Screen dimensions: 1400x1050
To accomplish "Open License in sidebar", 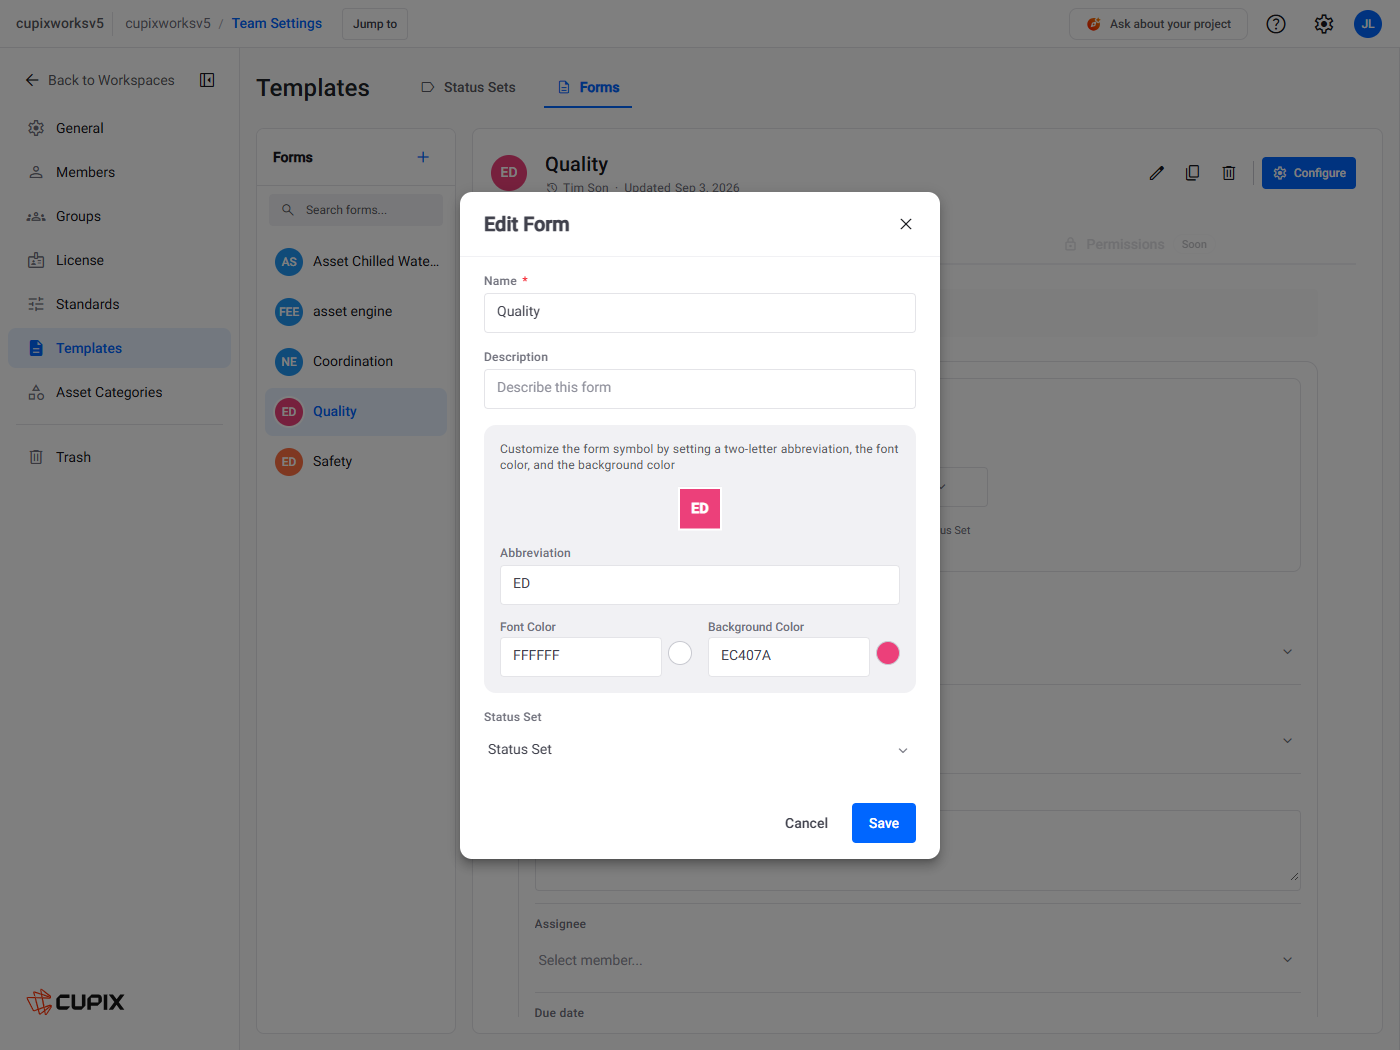I will pos(120,260).
